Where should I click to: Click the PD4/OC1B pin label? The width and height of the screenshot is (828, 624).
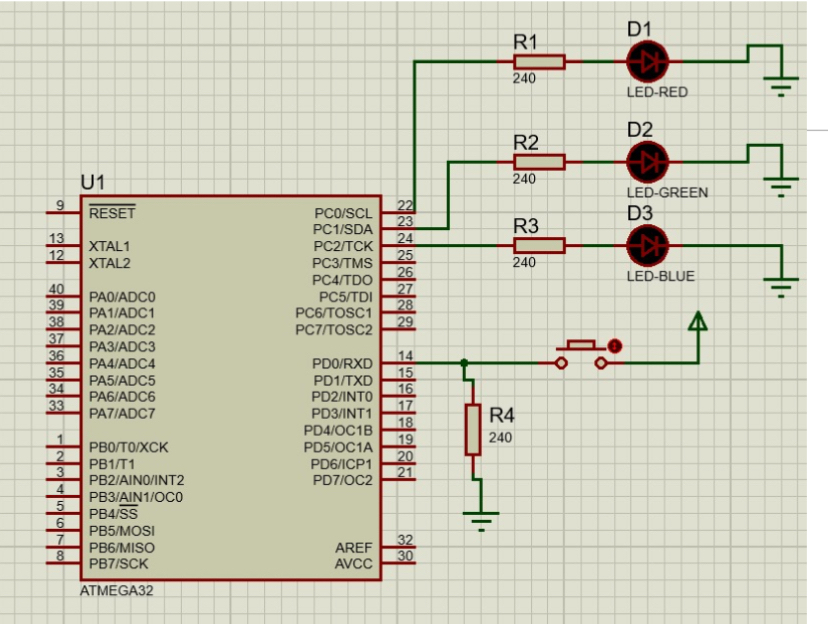click(338, 431)
